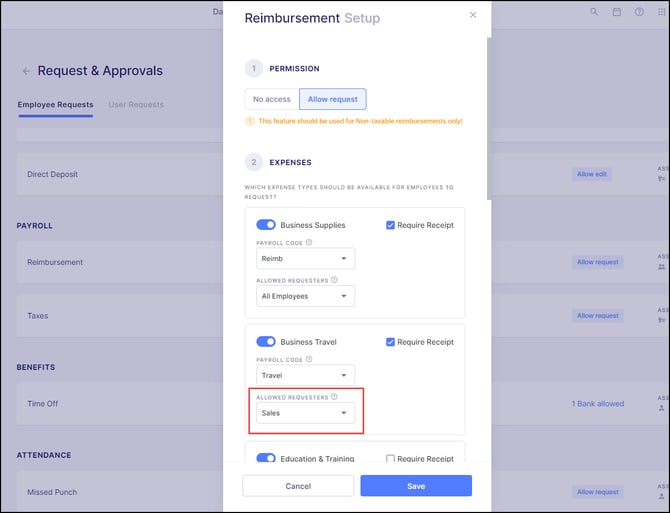The width and height of the screenshot is (670, 513).
Task: Select the No access permission option
Action: click(272, 99)
